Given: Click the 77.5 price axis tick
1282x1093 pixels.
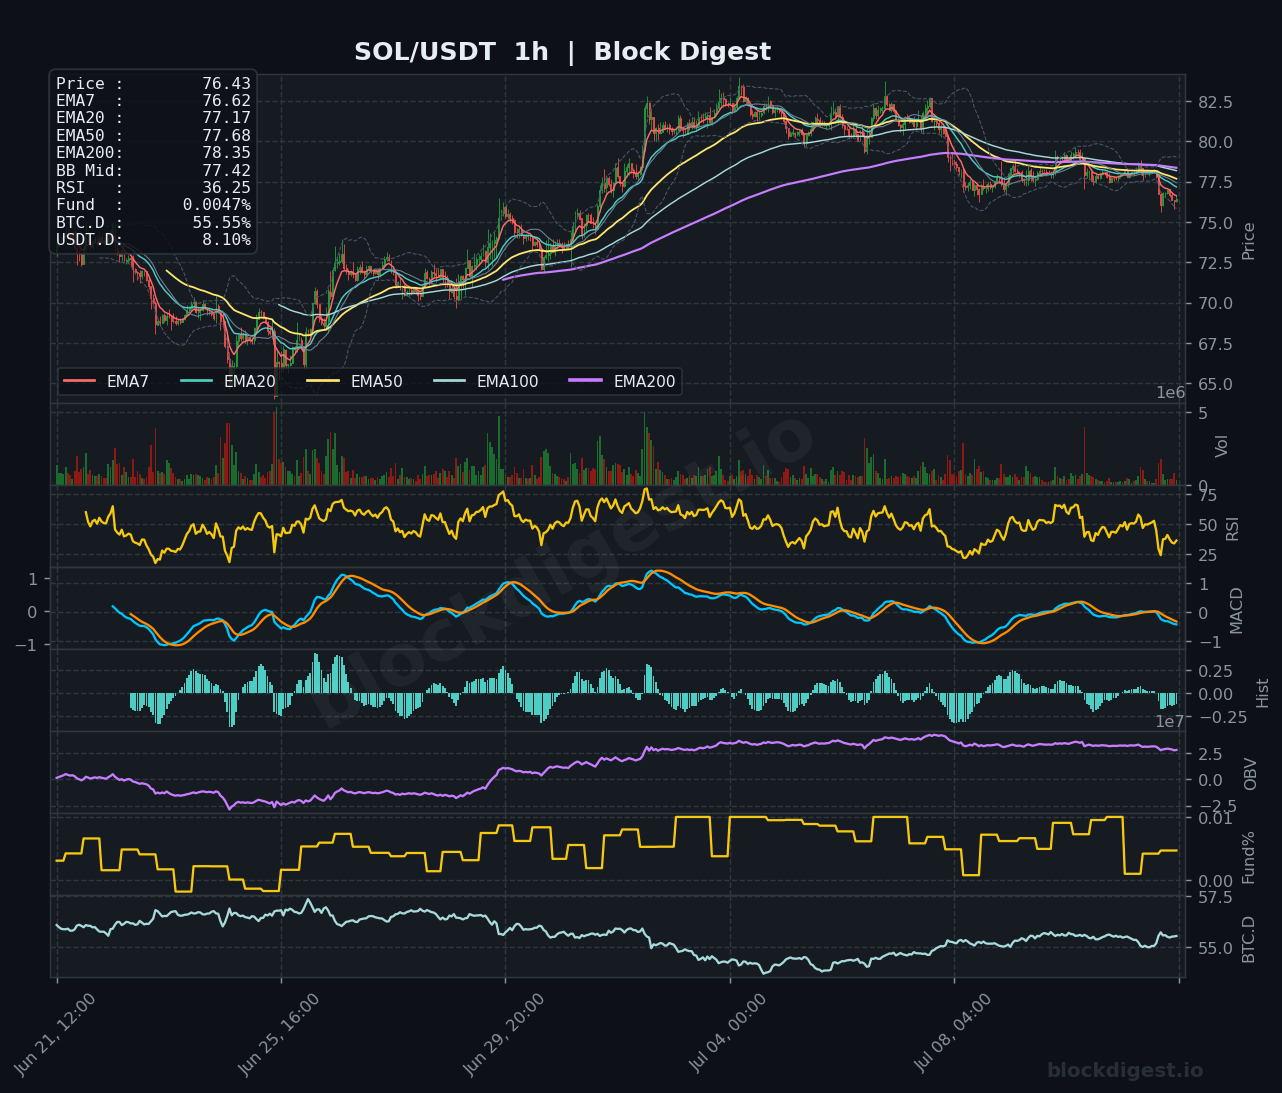Looking at the screenshot, I should pyautogui.click(x=1215, y=183).
